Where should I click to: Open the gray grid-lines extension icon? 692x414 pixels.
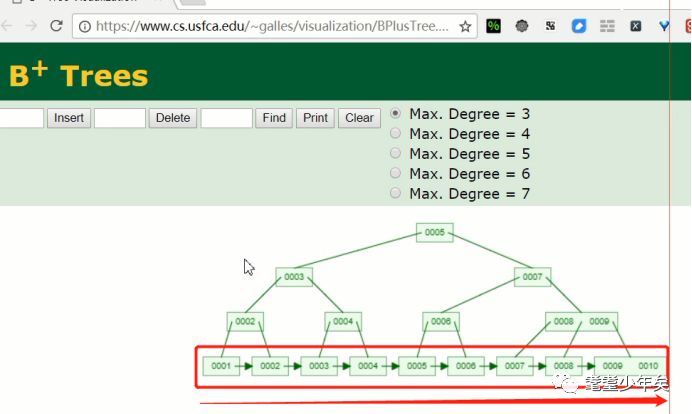click(x=607, y=26)
